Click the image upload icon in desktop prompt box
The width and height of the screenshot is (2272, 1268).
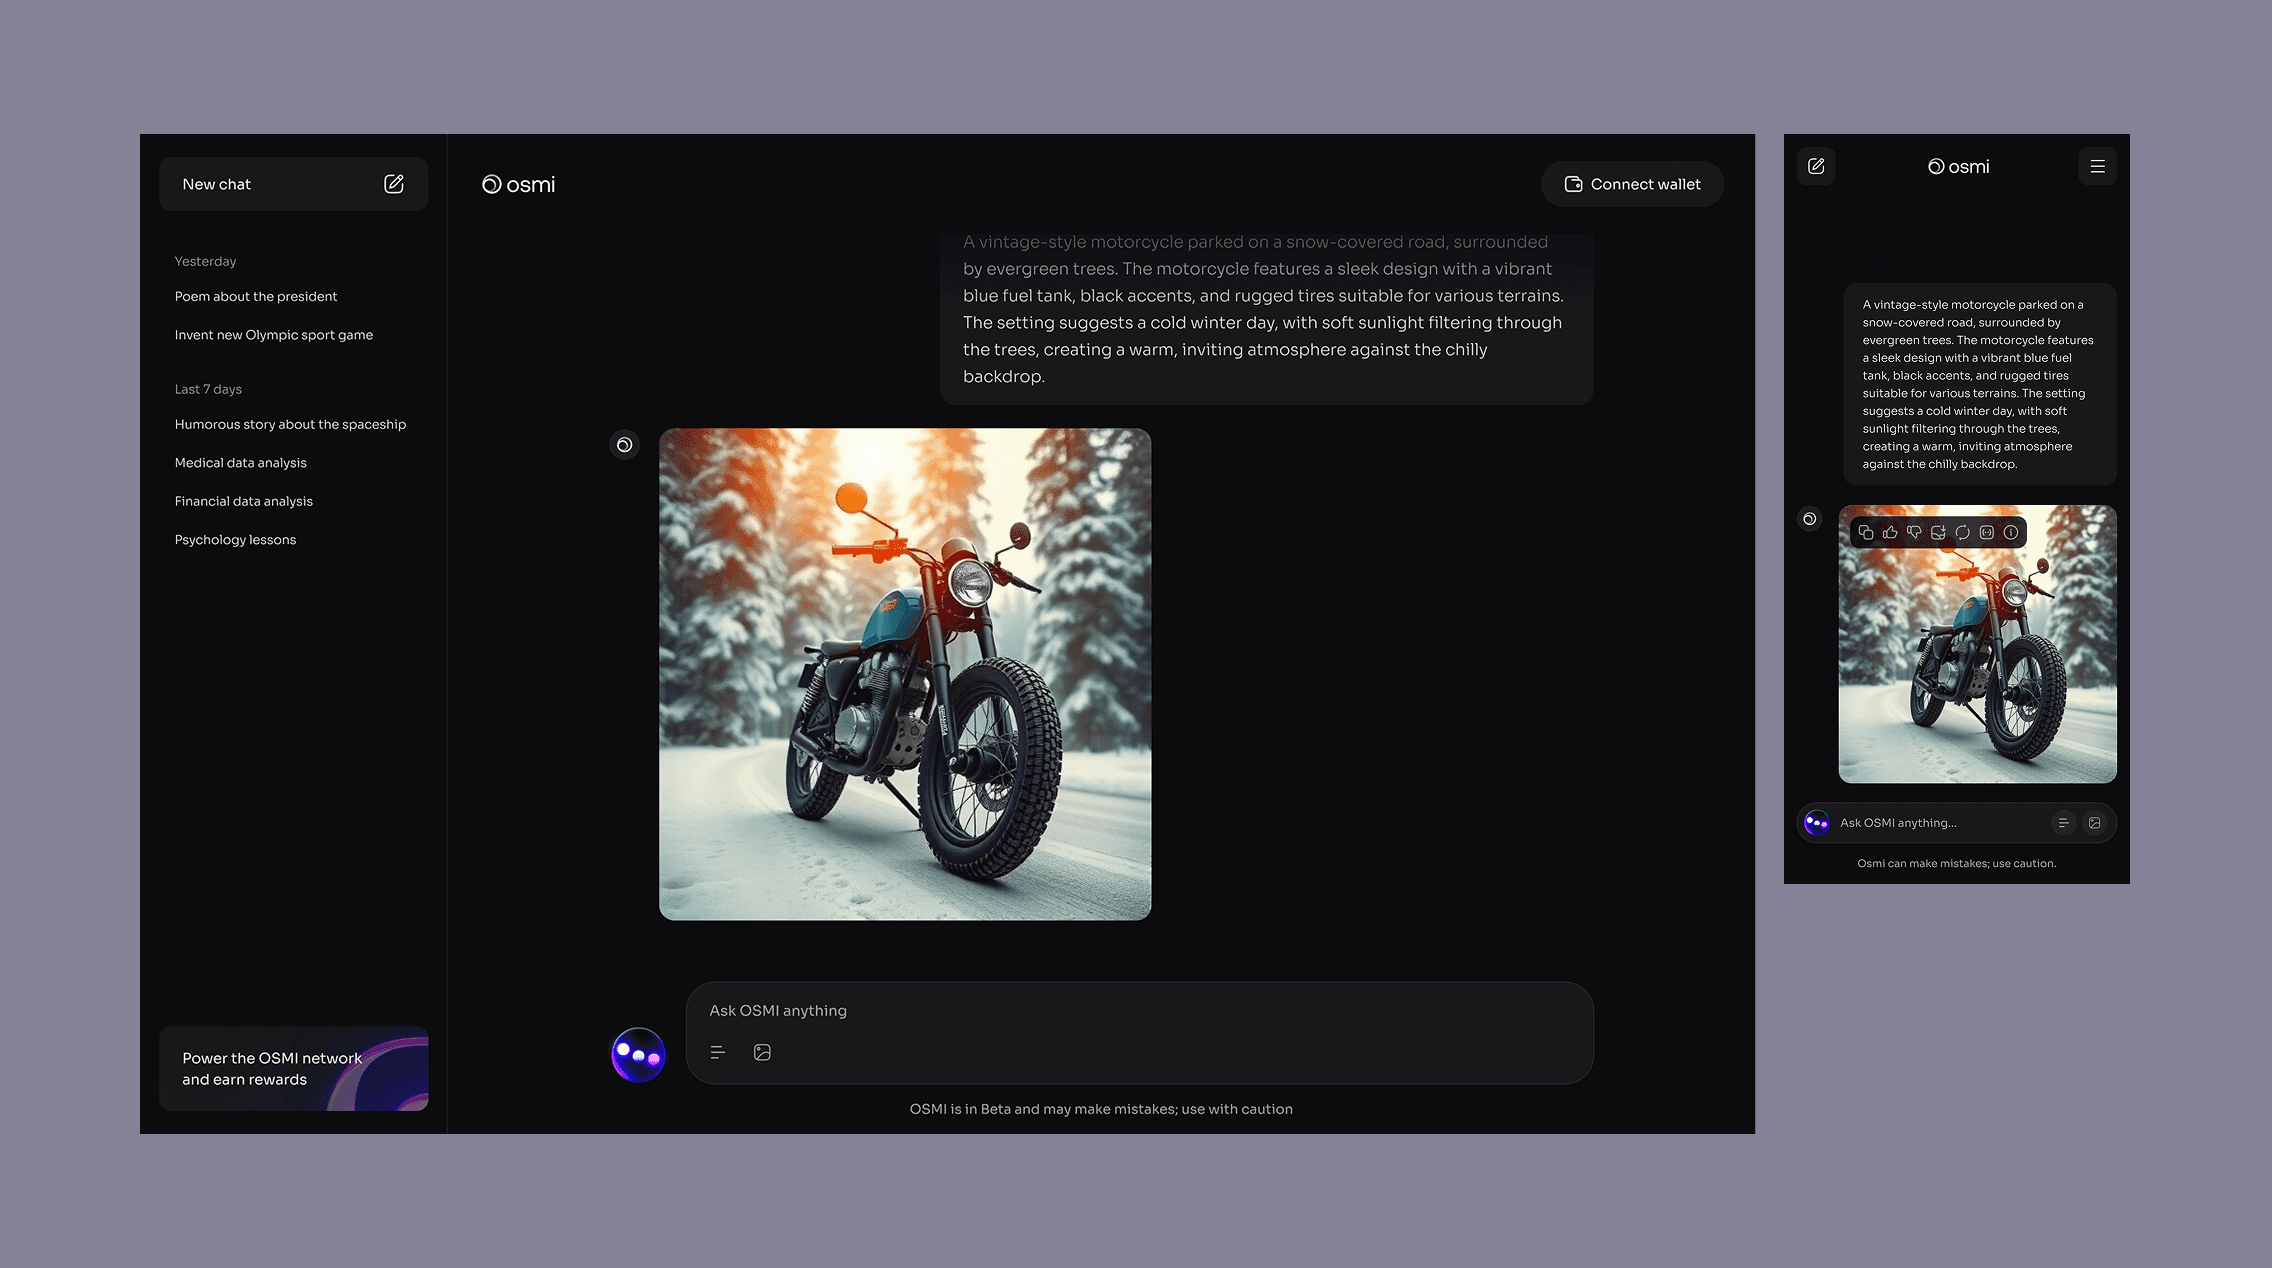[x=762, y=1052]
